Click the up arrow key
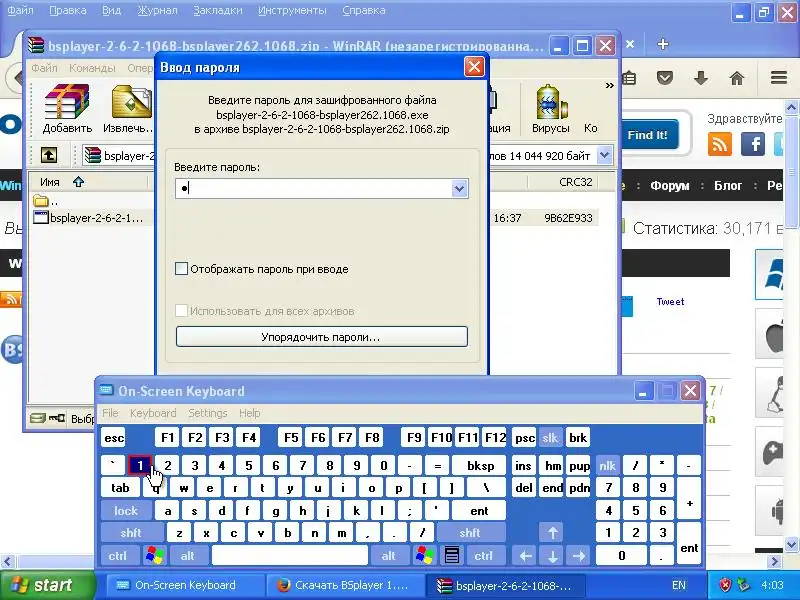The height and width of the screenshot is (600, 800). 552,533
